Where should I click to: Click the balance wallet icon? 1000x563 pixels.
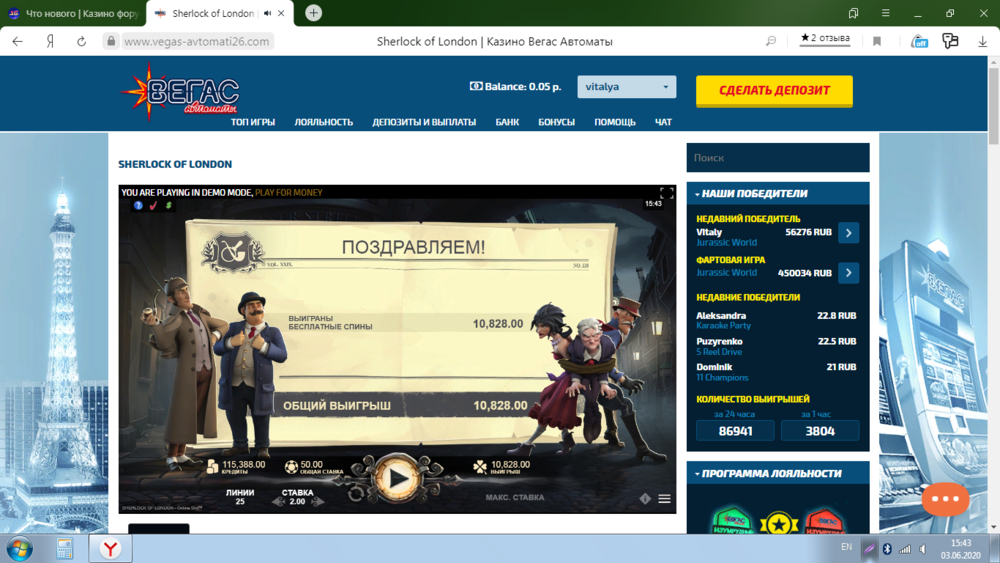476,86
